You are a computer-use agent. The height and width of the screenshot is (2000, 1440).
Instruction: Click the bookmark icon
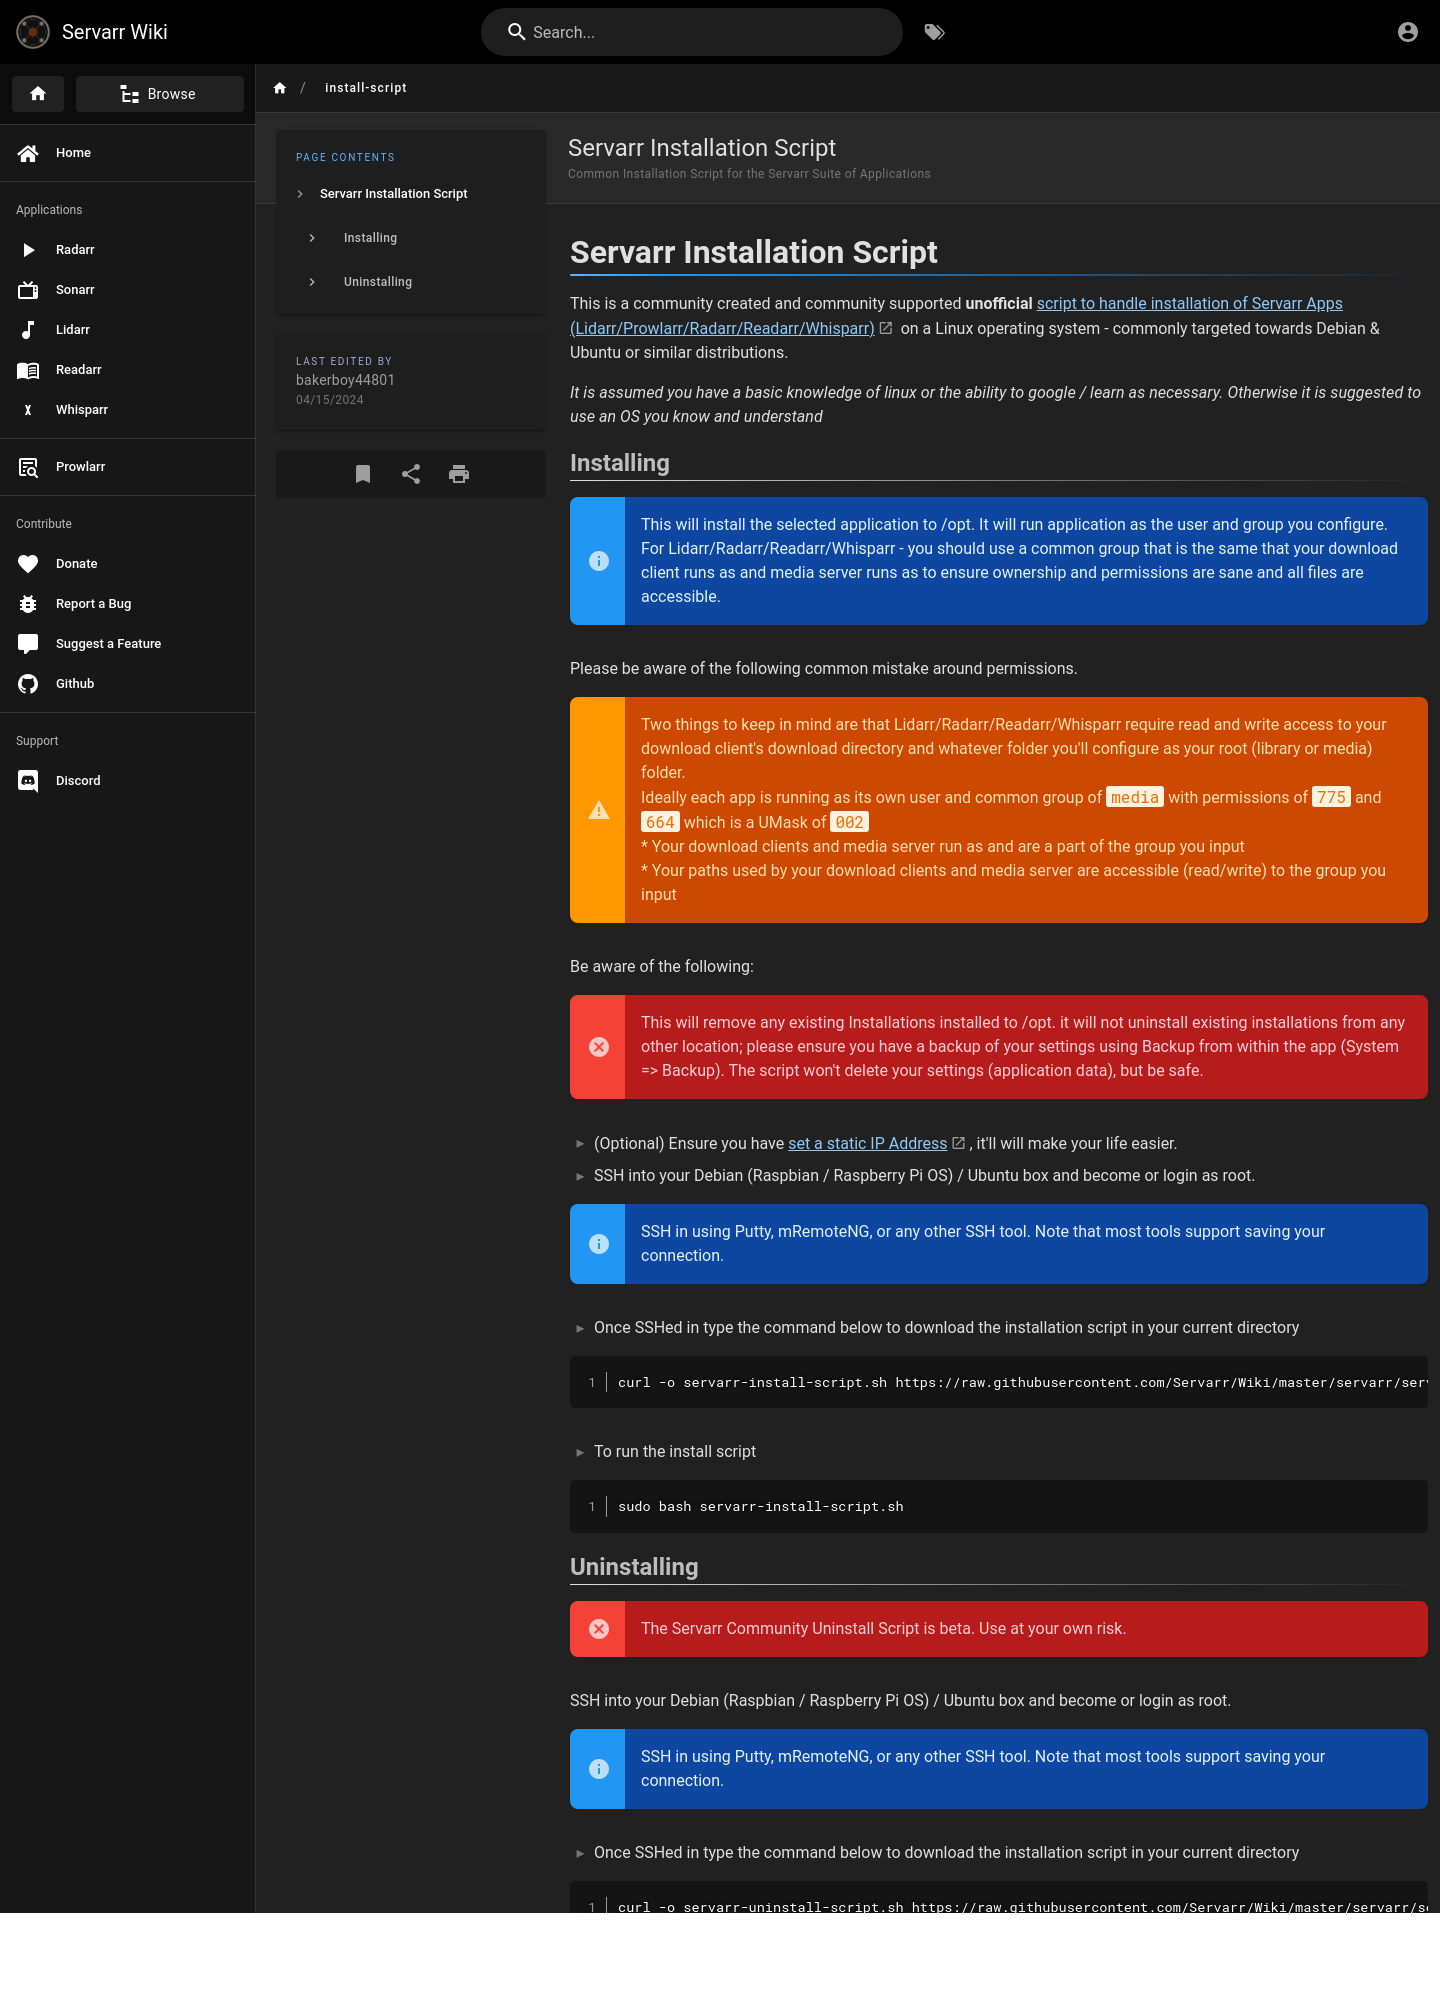363,474
